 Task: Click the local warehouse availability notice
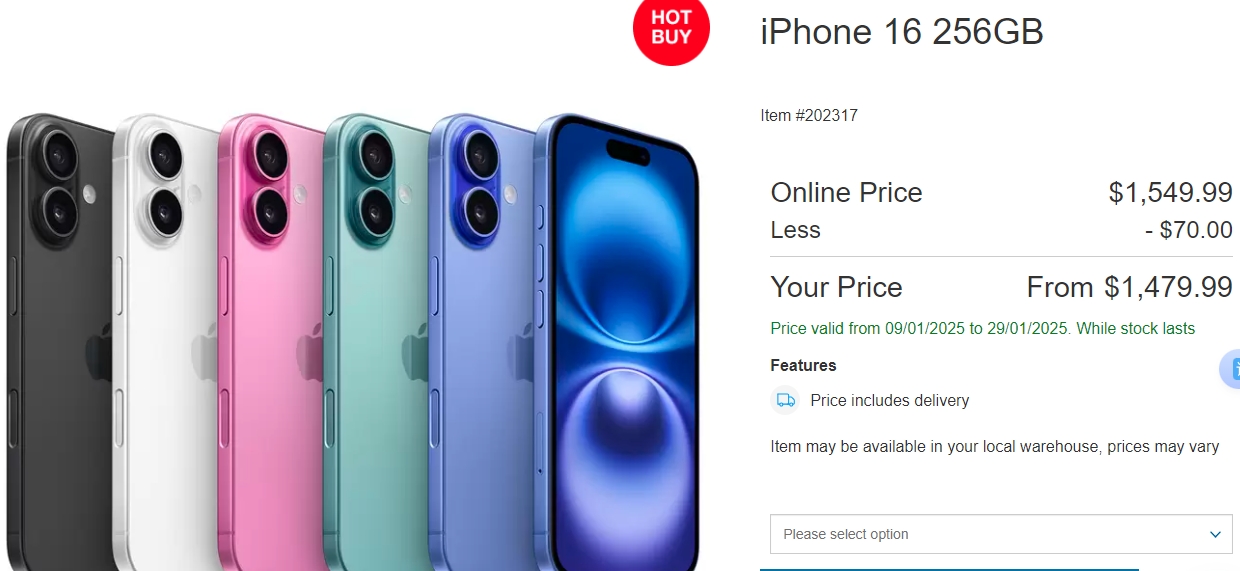[x=995, y=446]
